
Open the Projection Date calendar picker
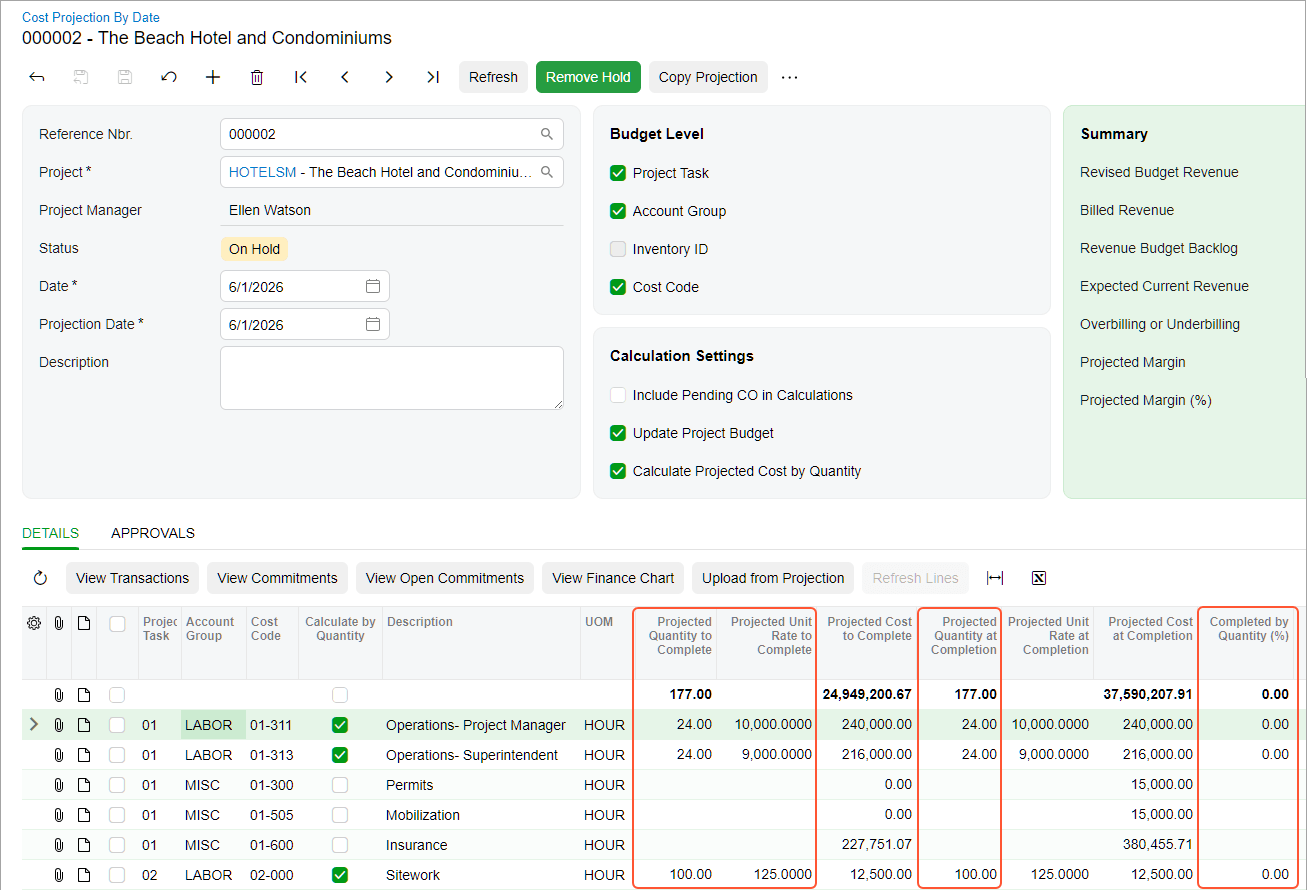click(373, 325)
